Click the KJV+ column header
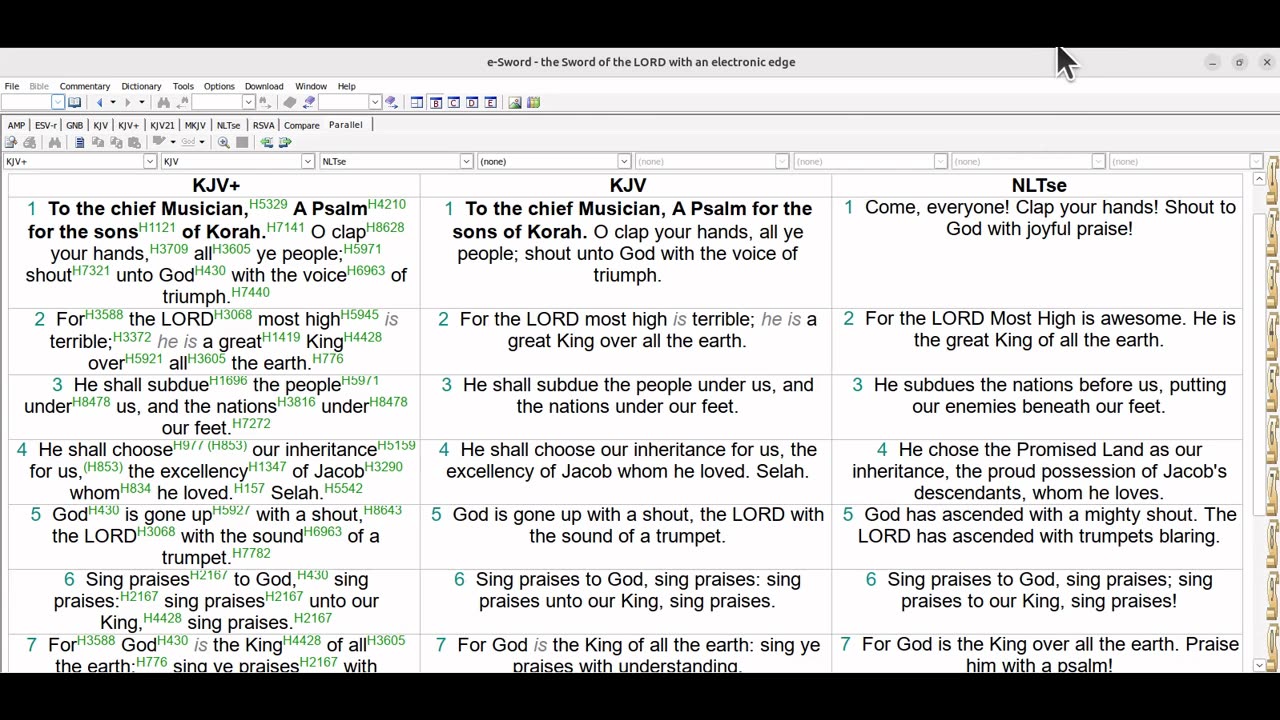The image size is (1280, 720). 216,185
